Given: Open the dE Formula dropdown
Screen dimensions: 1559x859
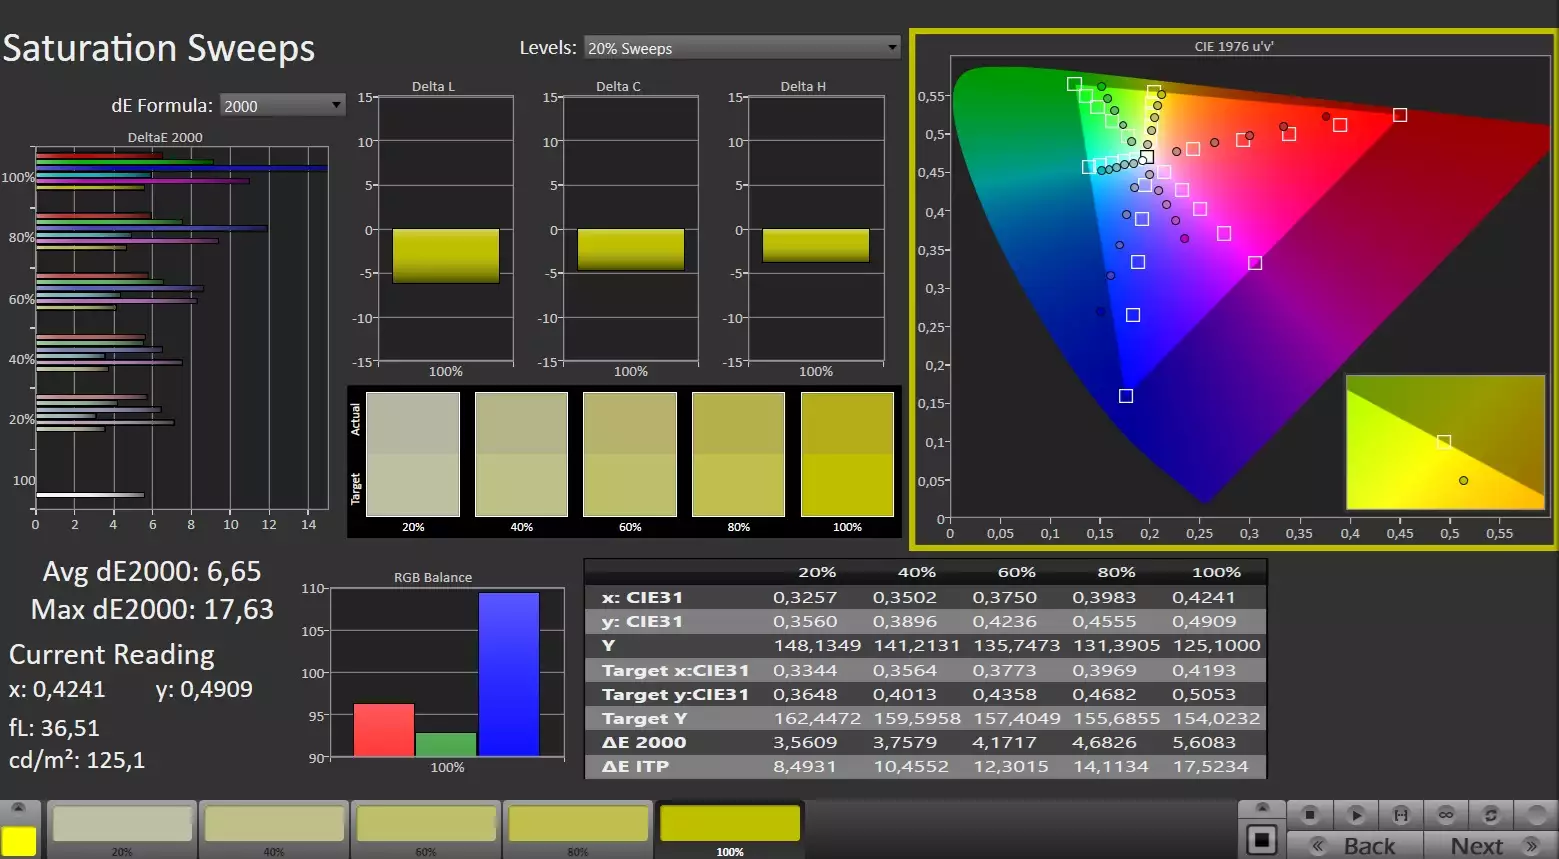Looking at the screenshot, I should tap(282, 105).
